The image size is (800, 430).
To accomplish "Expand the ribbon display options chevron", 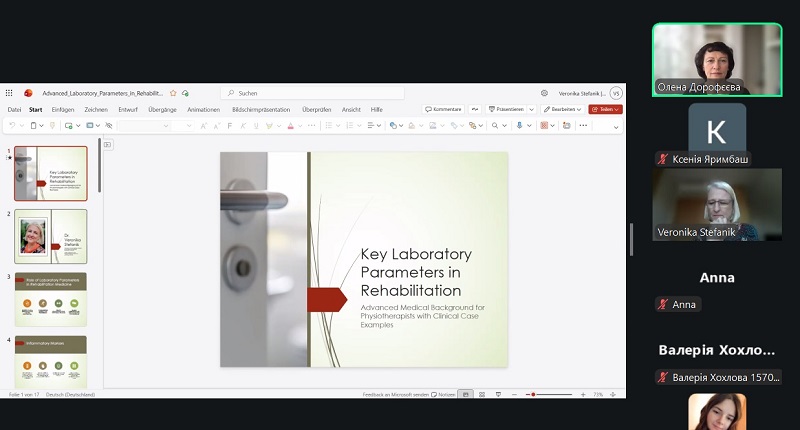I will [616, 127].
